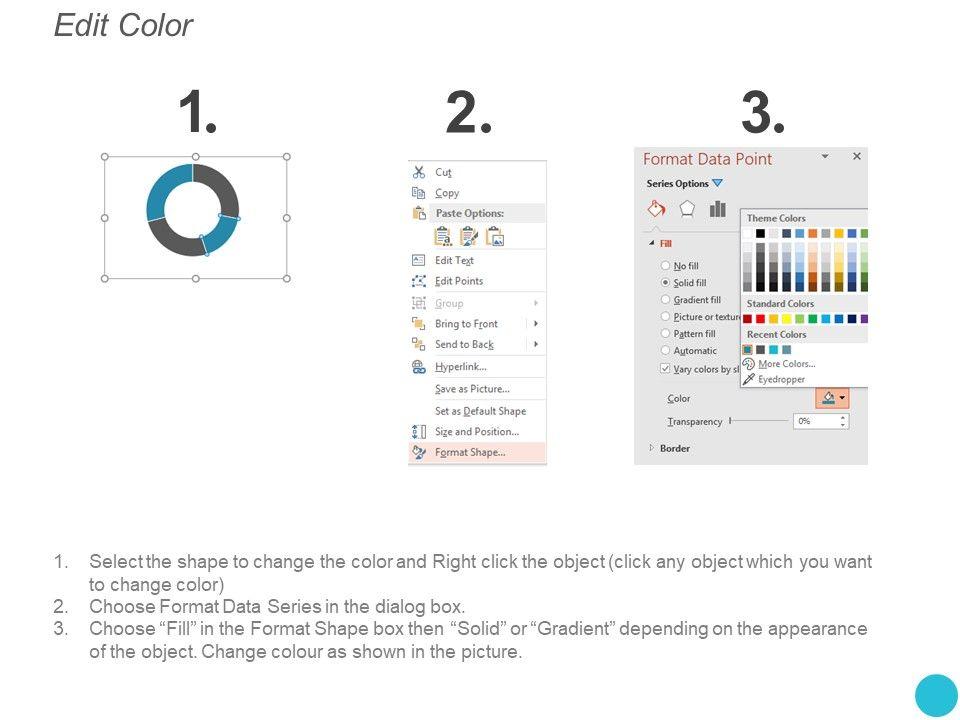This screenshot has height=720, width=960.
Task: Pick the red standard color swatch
Action: click(760, 319)
